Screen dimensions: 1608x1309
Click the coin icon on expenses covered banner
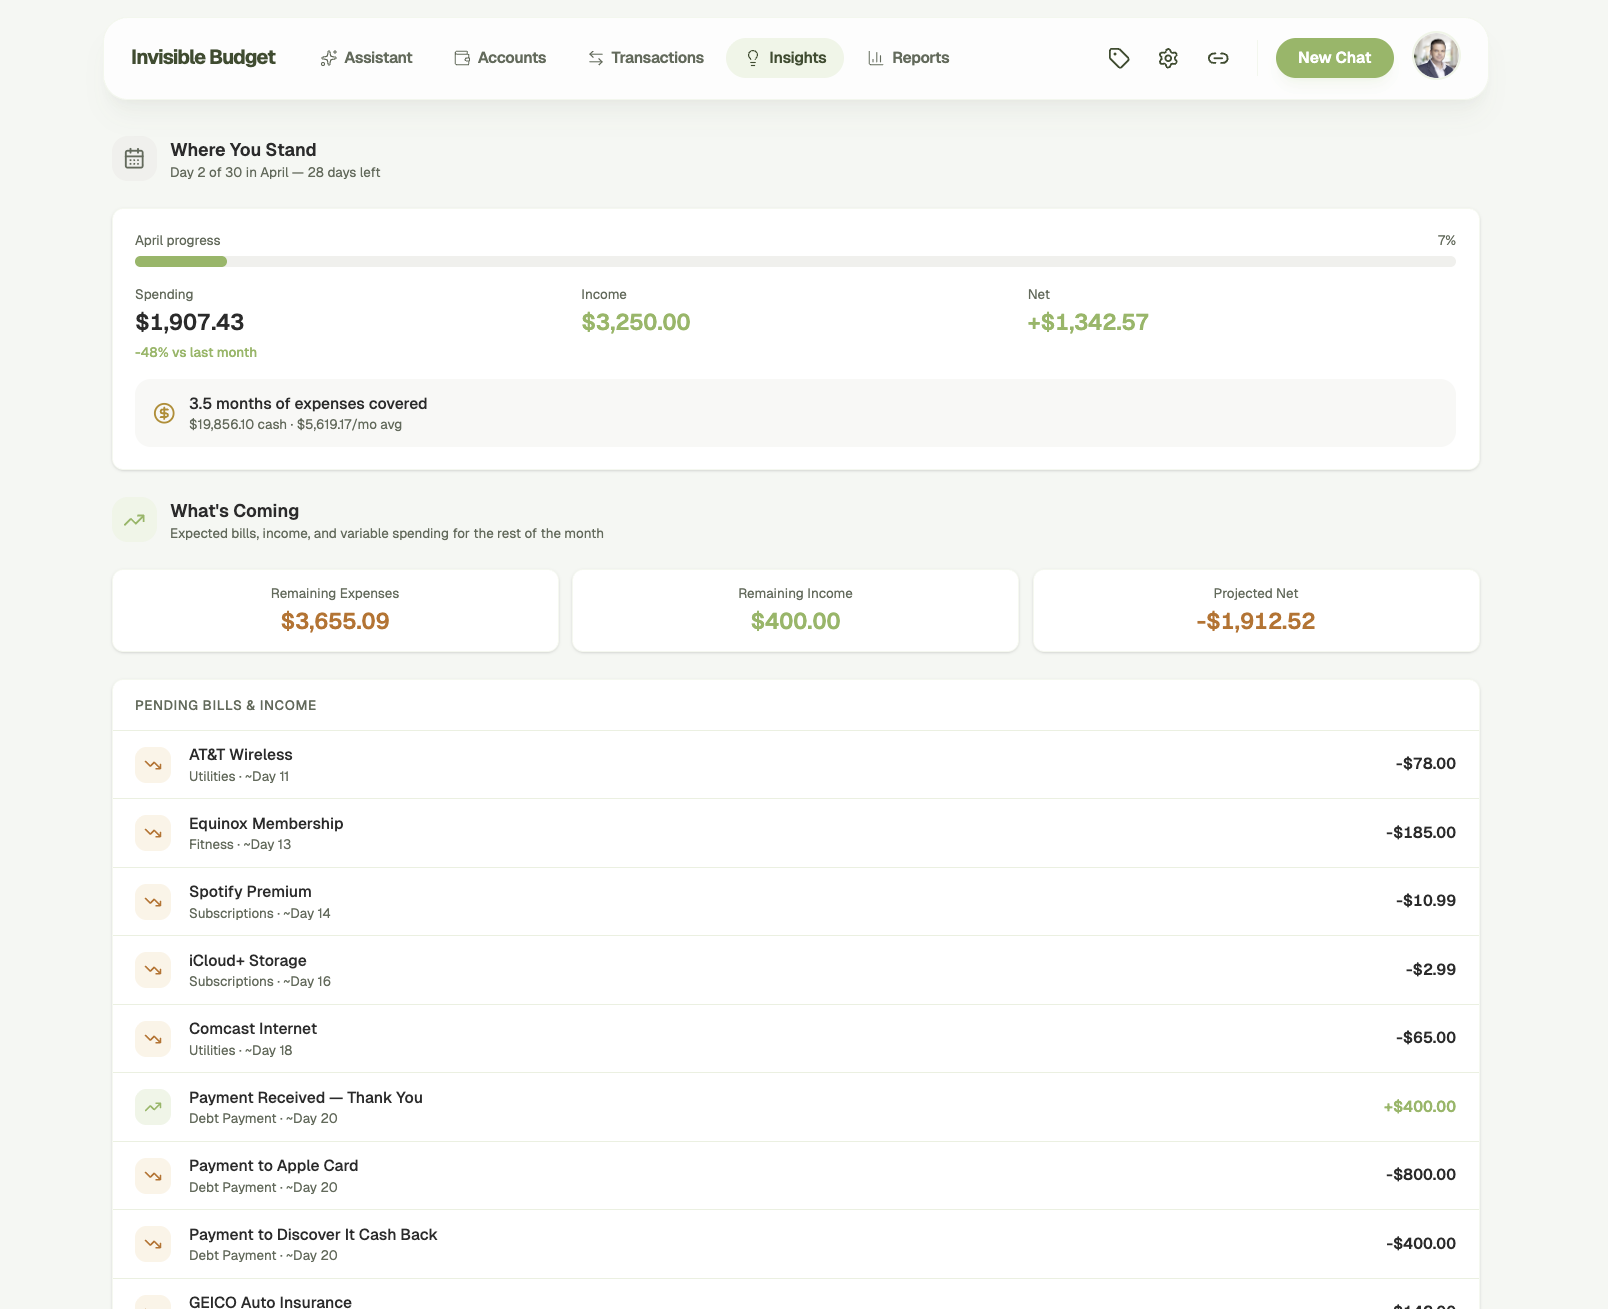pyautogui.click(x=164, y=413)
